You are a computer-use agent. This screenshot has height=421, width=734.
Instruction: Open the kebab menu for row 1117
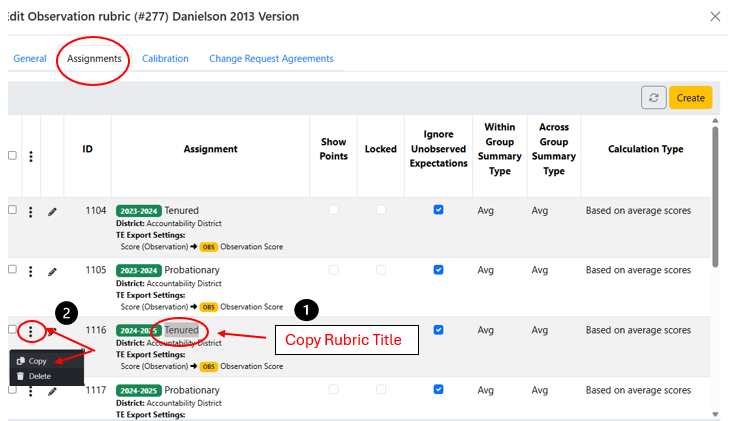tap(30, 391)
